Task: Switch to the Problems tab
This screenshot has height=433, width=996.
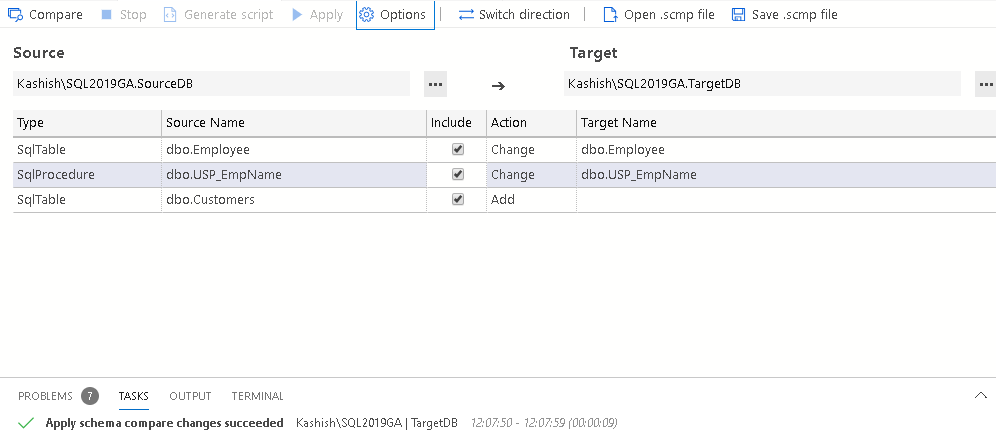Action: pos(46,396)
